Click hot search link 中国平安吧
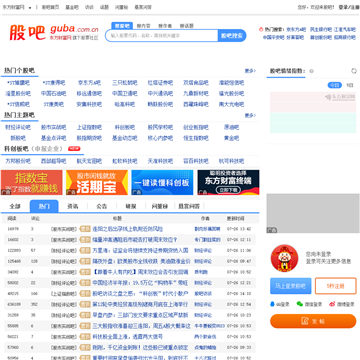 [273, 37]
